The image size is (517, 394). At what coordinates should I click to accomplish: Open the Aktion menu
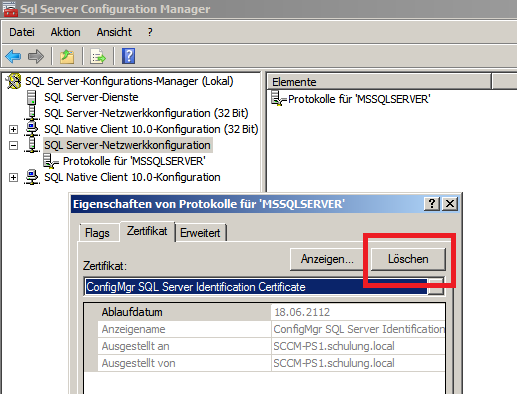tap(65, 32)
